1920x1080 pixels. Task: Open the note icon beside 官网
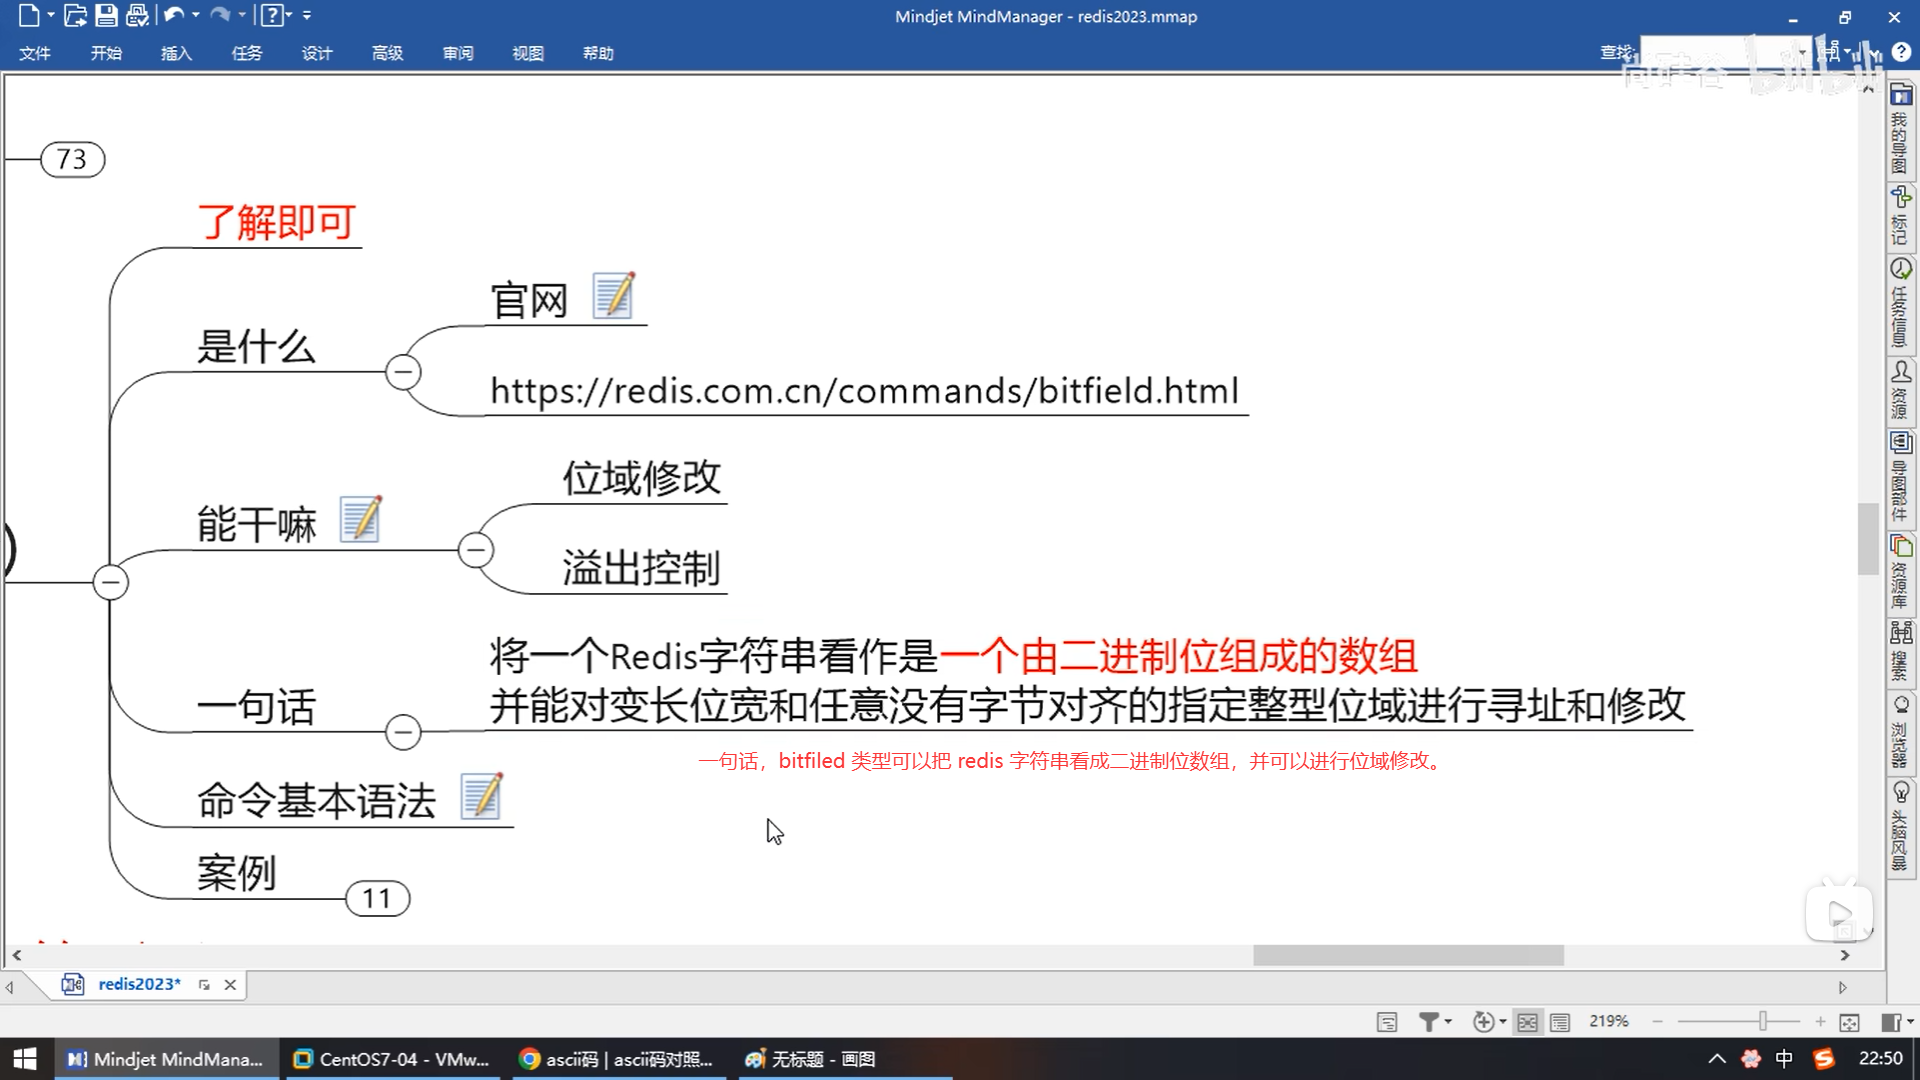point(613,296)
